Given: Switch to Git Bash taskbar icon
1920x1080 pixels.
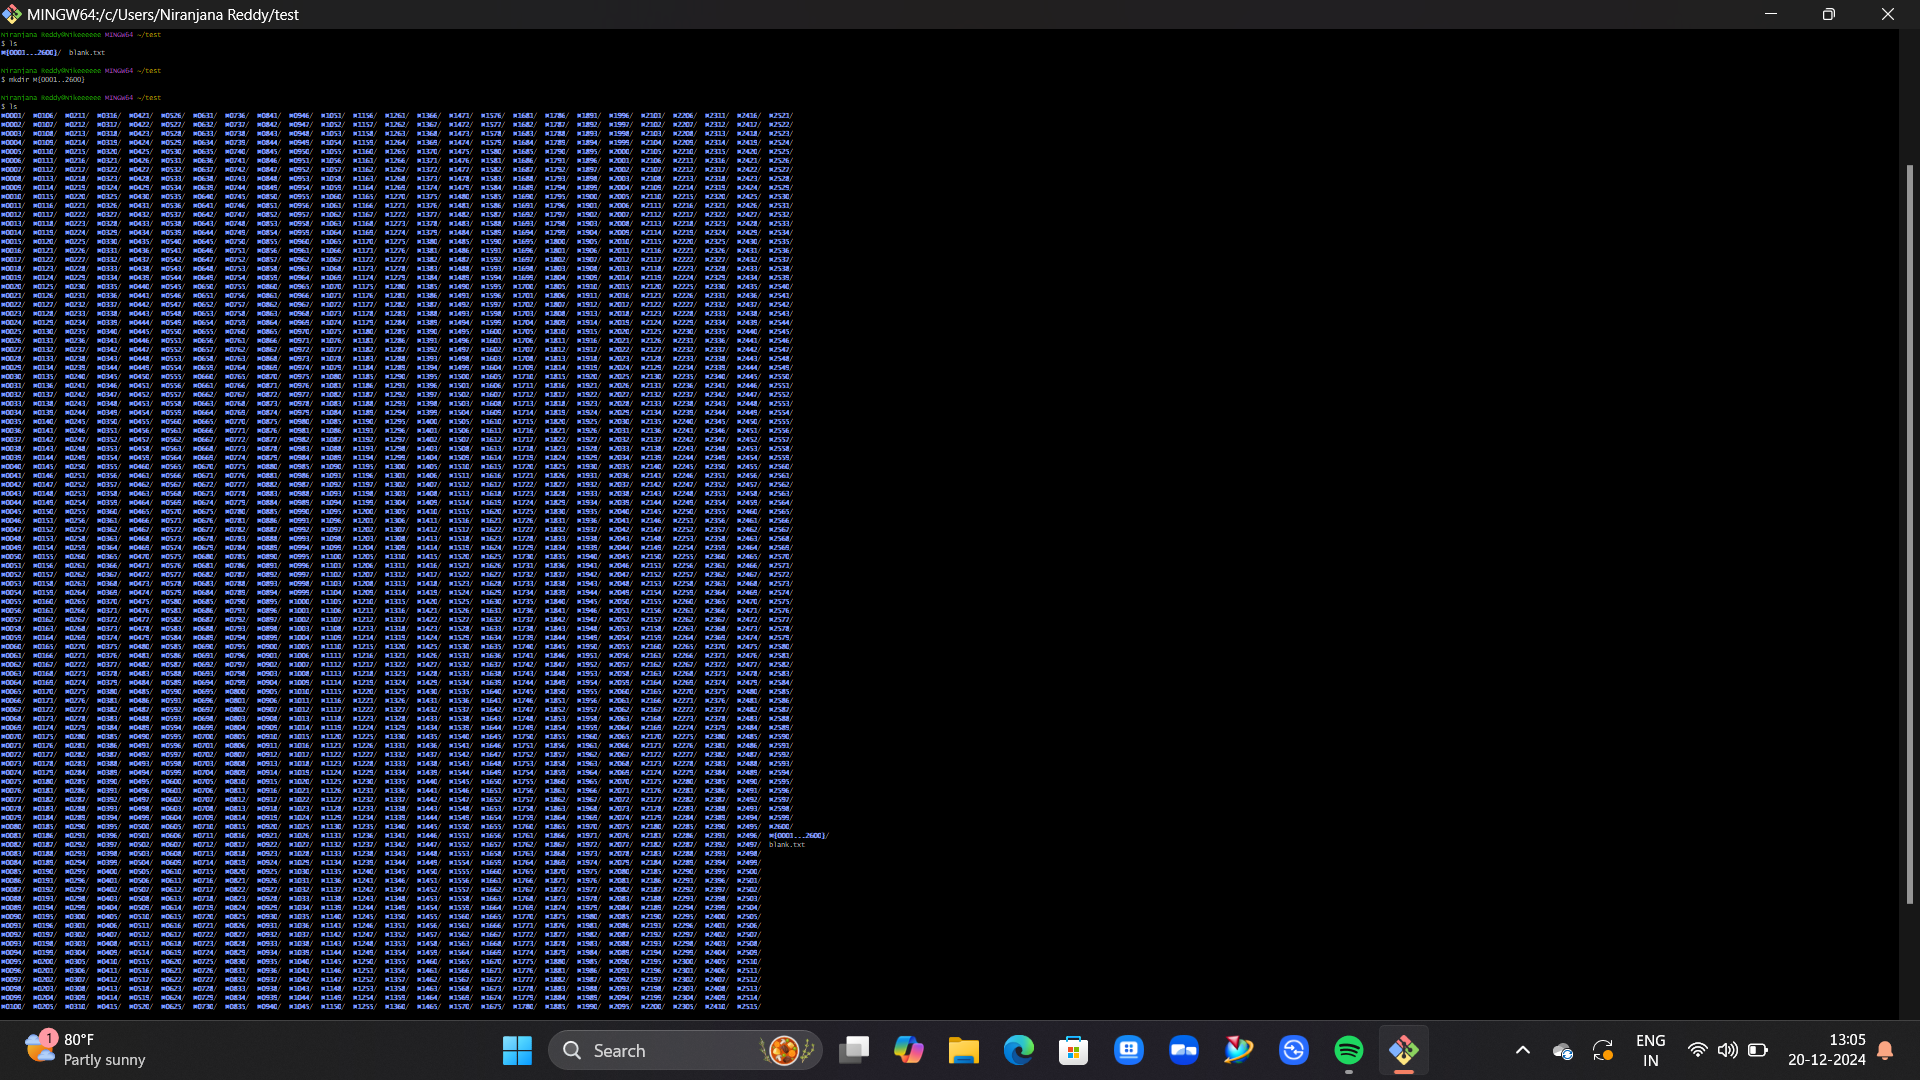Looking at the screenshot, I should pos(1403,1050).
